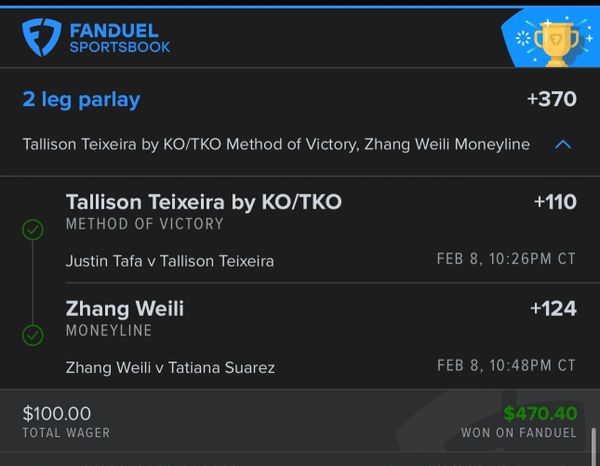
Task: Collapse the parlay details chevron
Action: point(563,145)
